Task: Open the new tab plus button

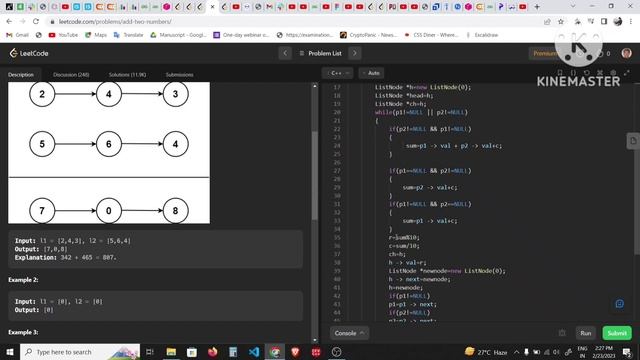Action: coord(537,7)
